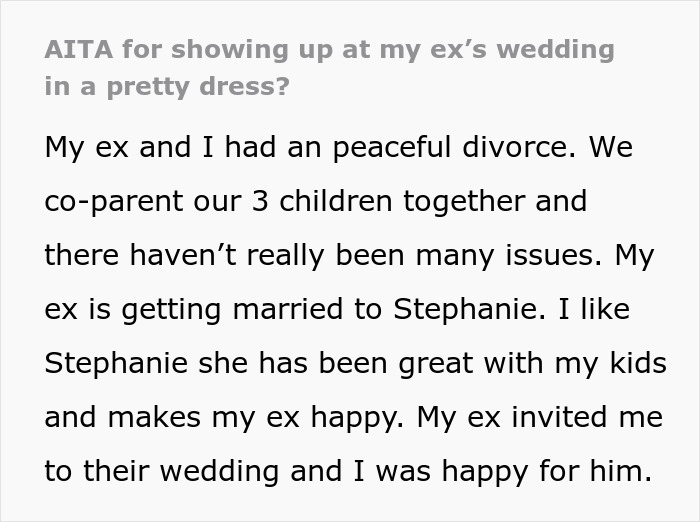Screen dimensions: 700x522
Task: Click the words 'in a pretty dress?'
Action: click(x=167, y=87)
